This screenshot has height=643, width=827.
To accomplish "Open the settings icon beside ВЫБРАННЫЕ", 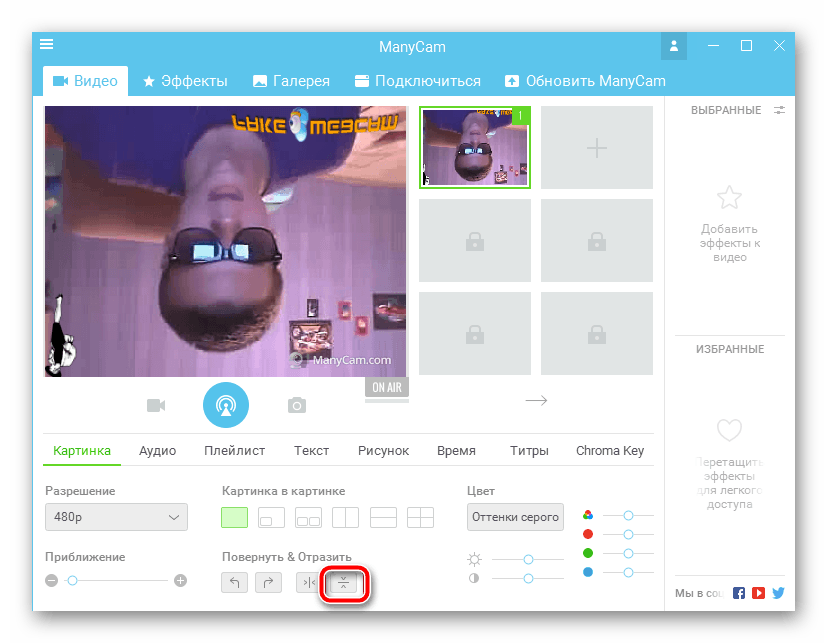I will tap(779, 110).
